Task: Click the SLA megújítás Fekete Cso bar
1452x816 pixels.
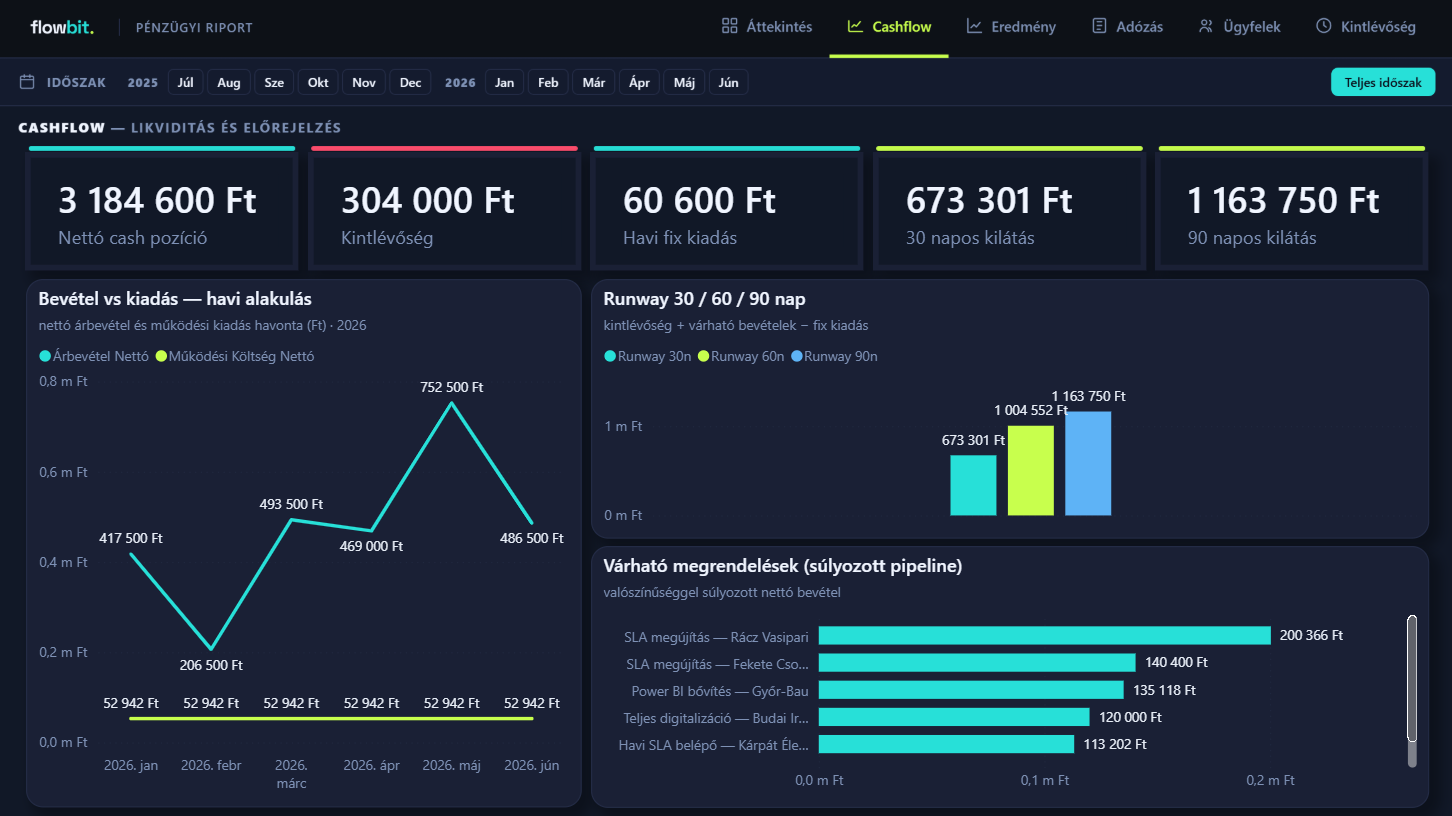Action: [977, 662]
